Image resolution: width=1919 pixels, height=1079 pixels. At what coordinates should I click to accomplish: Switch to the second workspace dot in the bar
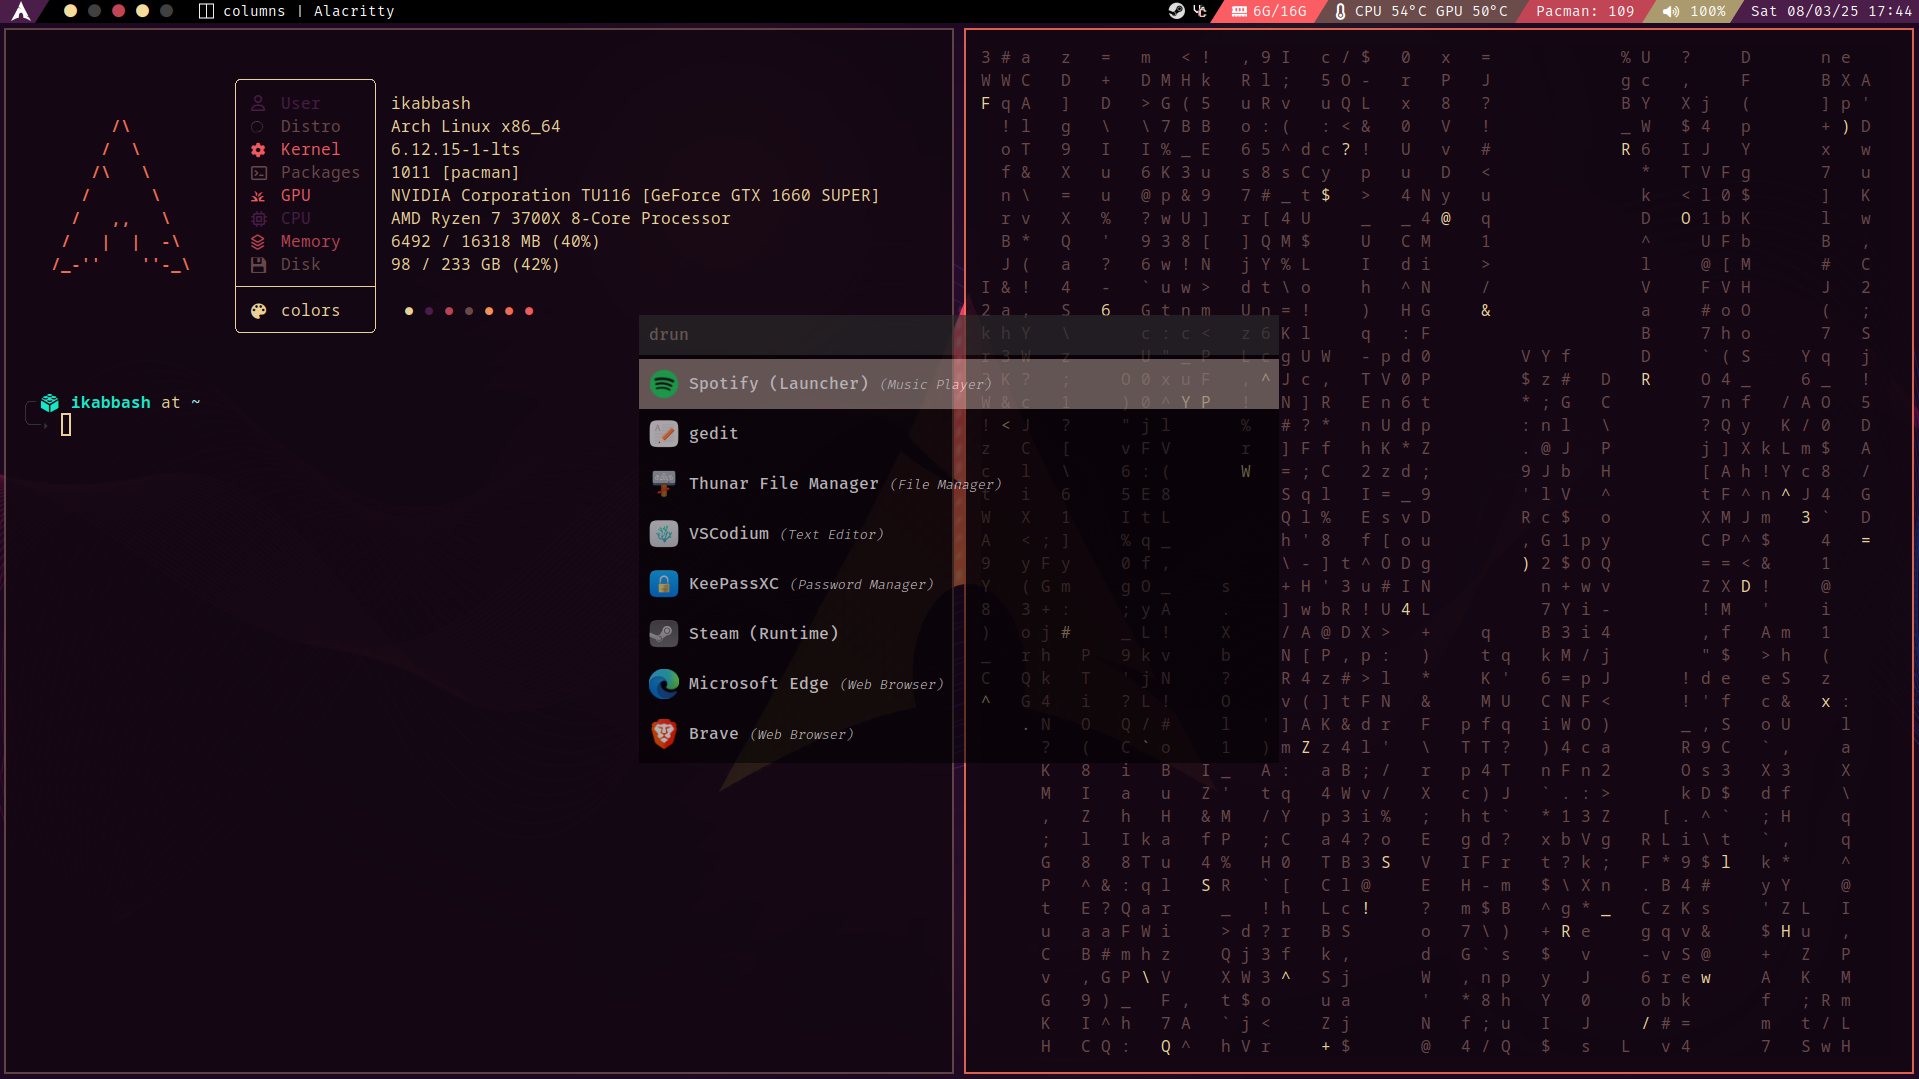94,11
